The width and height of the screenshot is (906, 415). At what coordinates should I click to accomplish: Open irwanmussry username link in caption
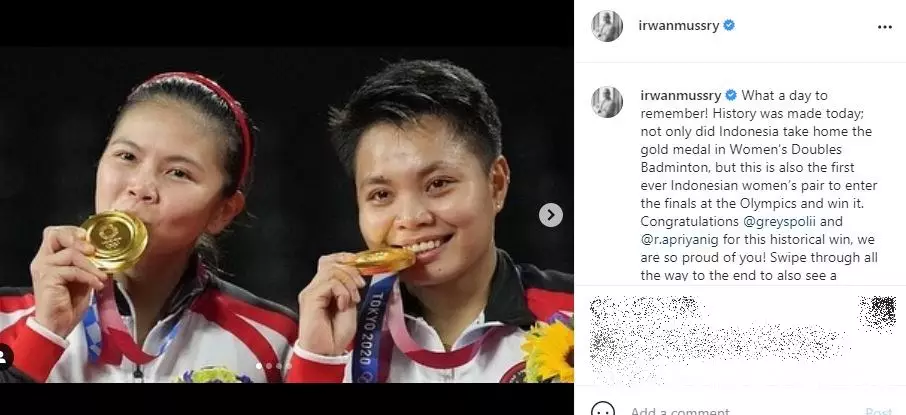click(x=681, y=95)
